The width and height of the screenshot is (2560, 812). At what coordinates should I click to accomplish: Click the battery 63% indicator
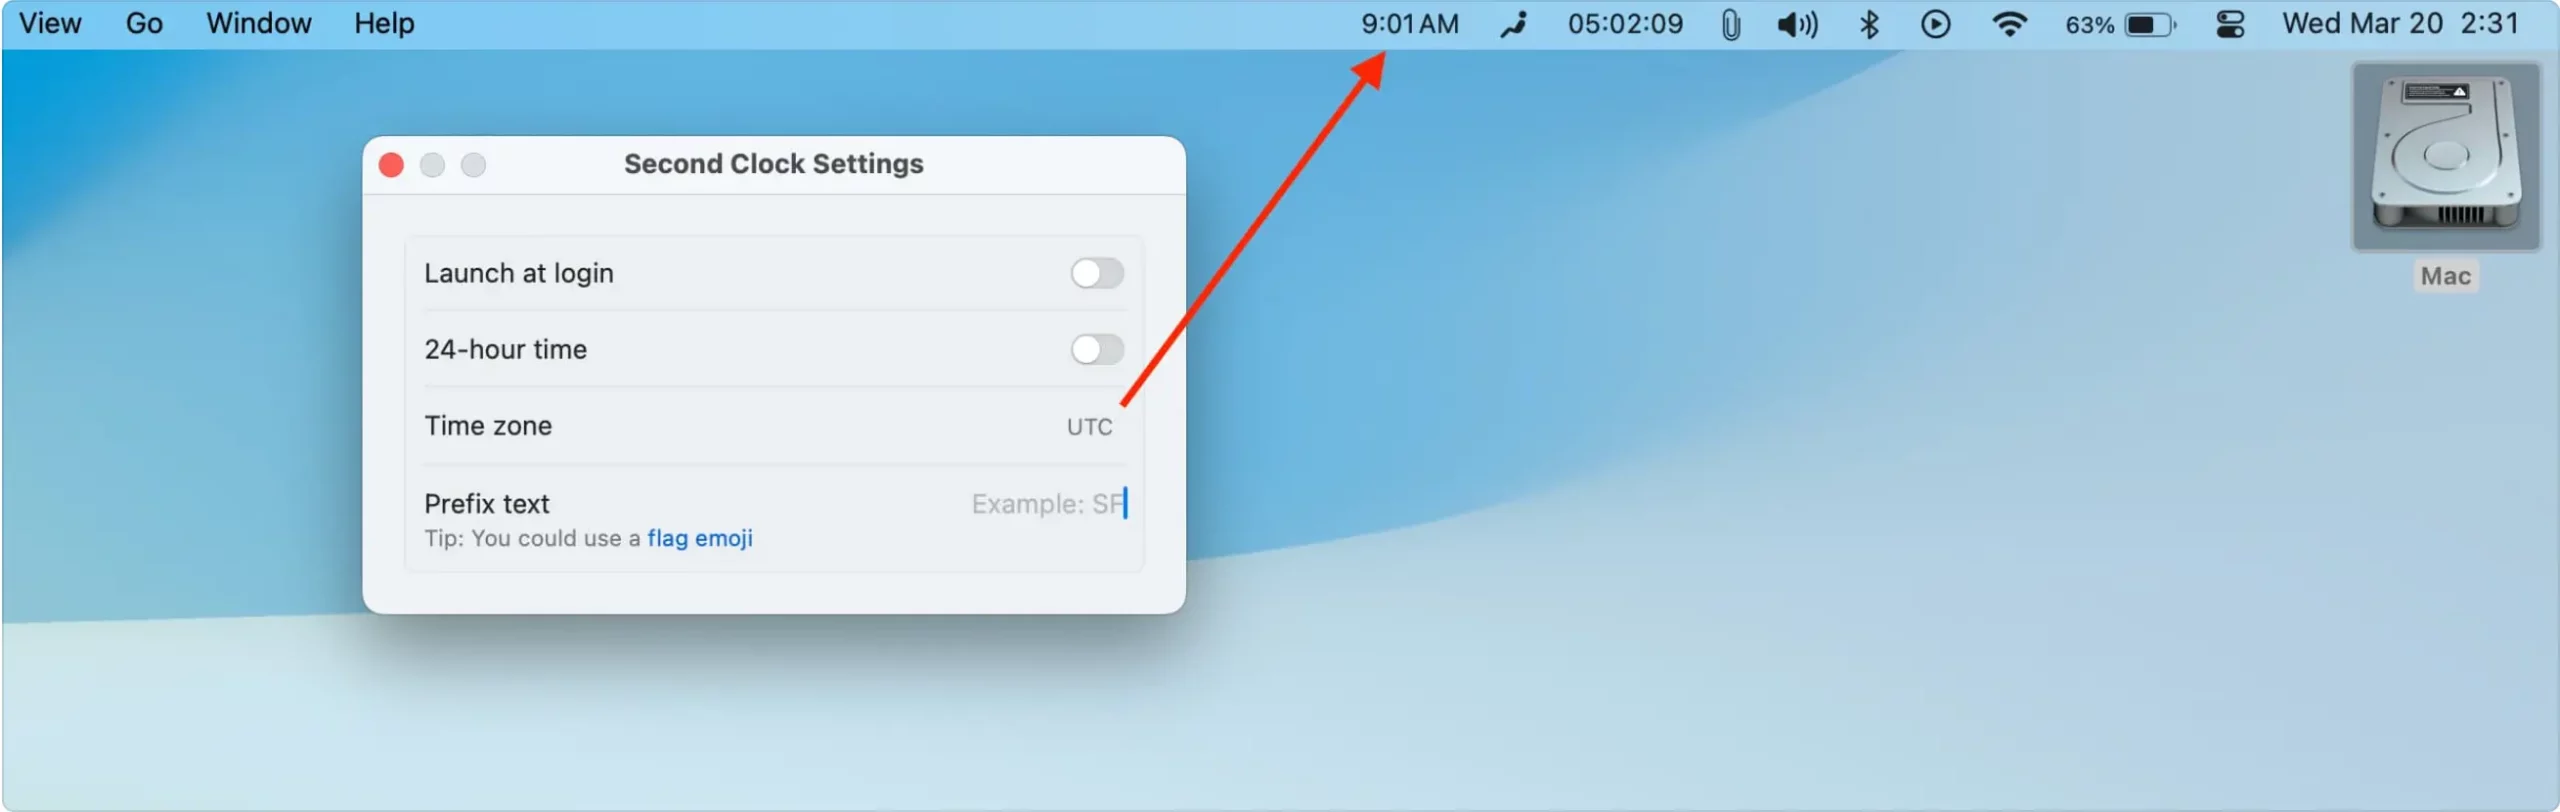pos(2120,24)
